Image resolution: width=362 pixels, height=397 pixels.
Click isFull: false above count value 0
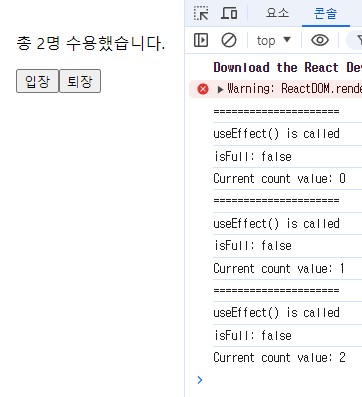(253, 156)
